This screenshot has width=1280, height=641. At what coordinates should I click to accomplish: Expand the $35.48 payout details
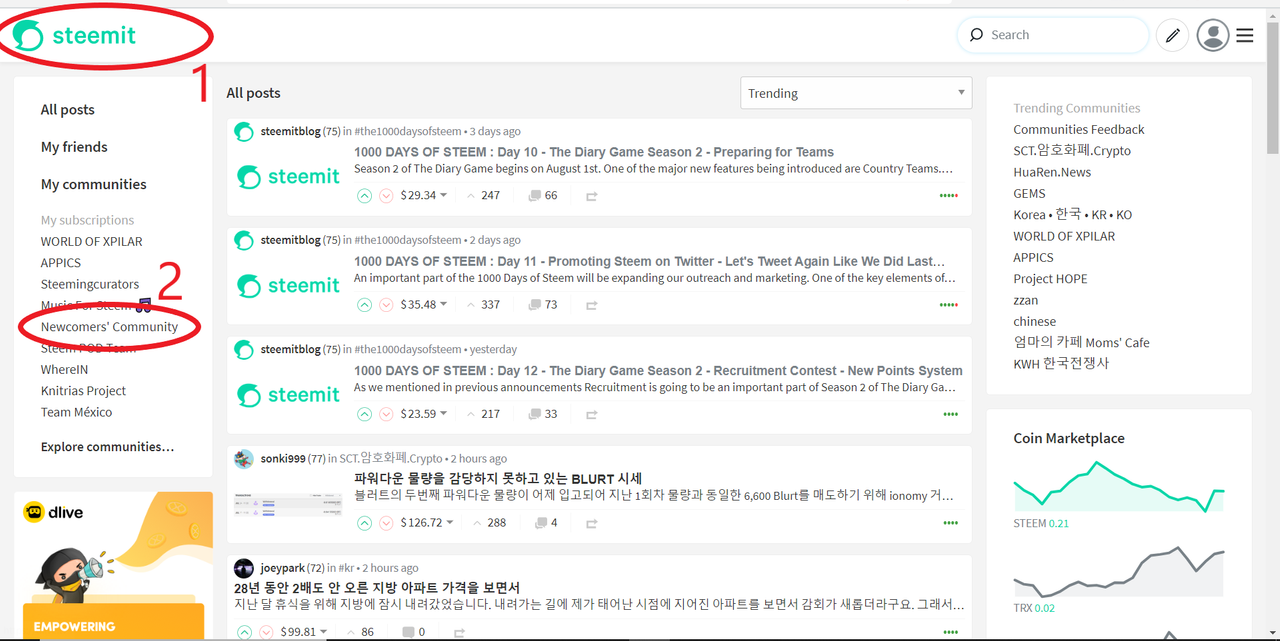424,305
